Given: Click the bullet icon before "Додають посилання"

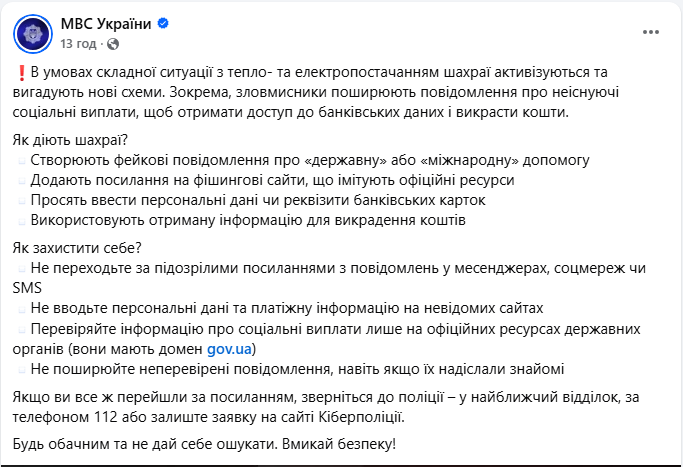Looking at the screenshot, I should (x=22, y=180).
